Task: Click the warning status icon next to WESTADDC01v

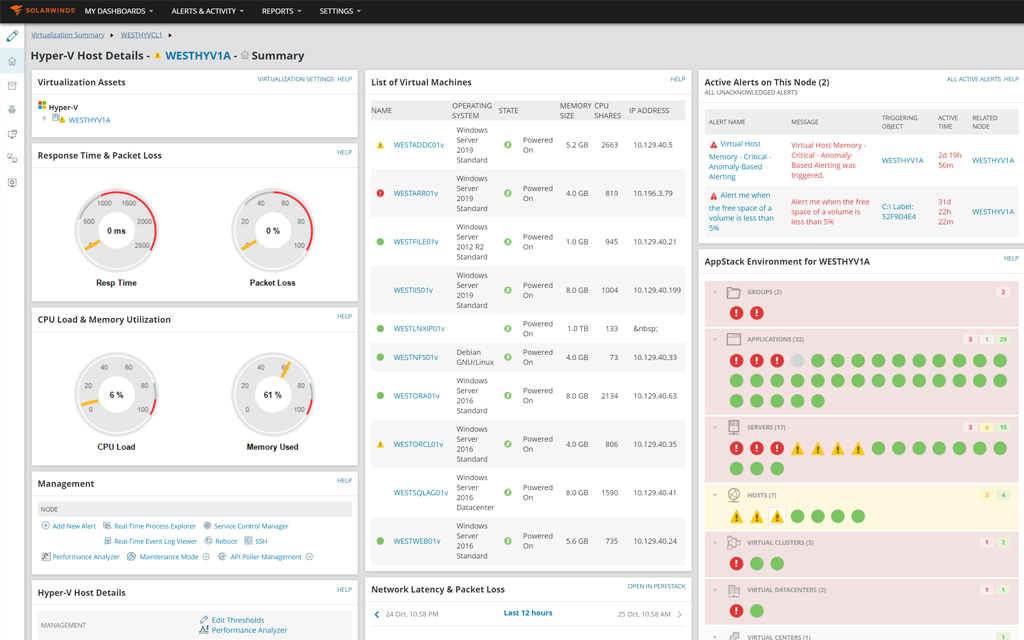Action: coord(377,144)
